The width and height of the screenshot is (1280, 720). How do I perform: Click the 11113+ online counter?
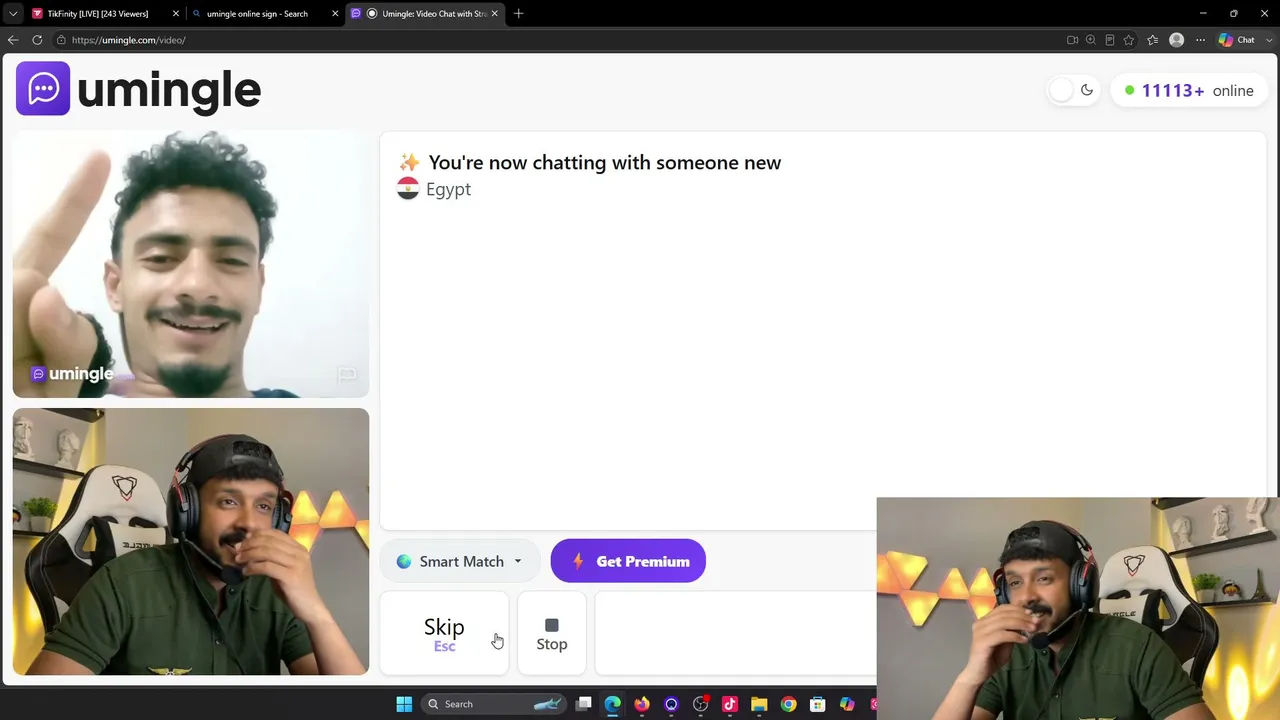tap(1188, 90)
